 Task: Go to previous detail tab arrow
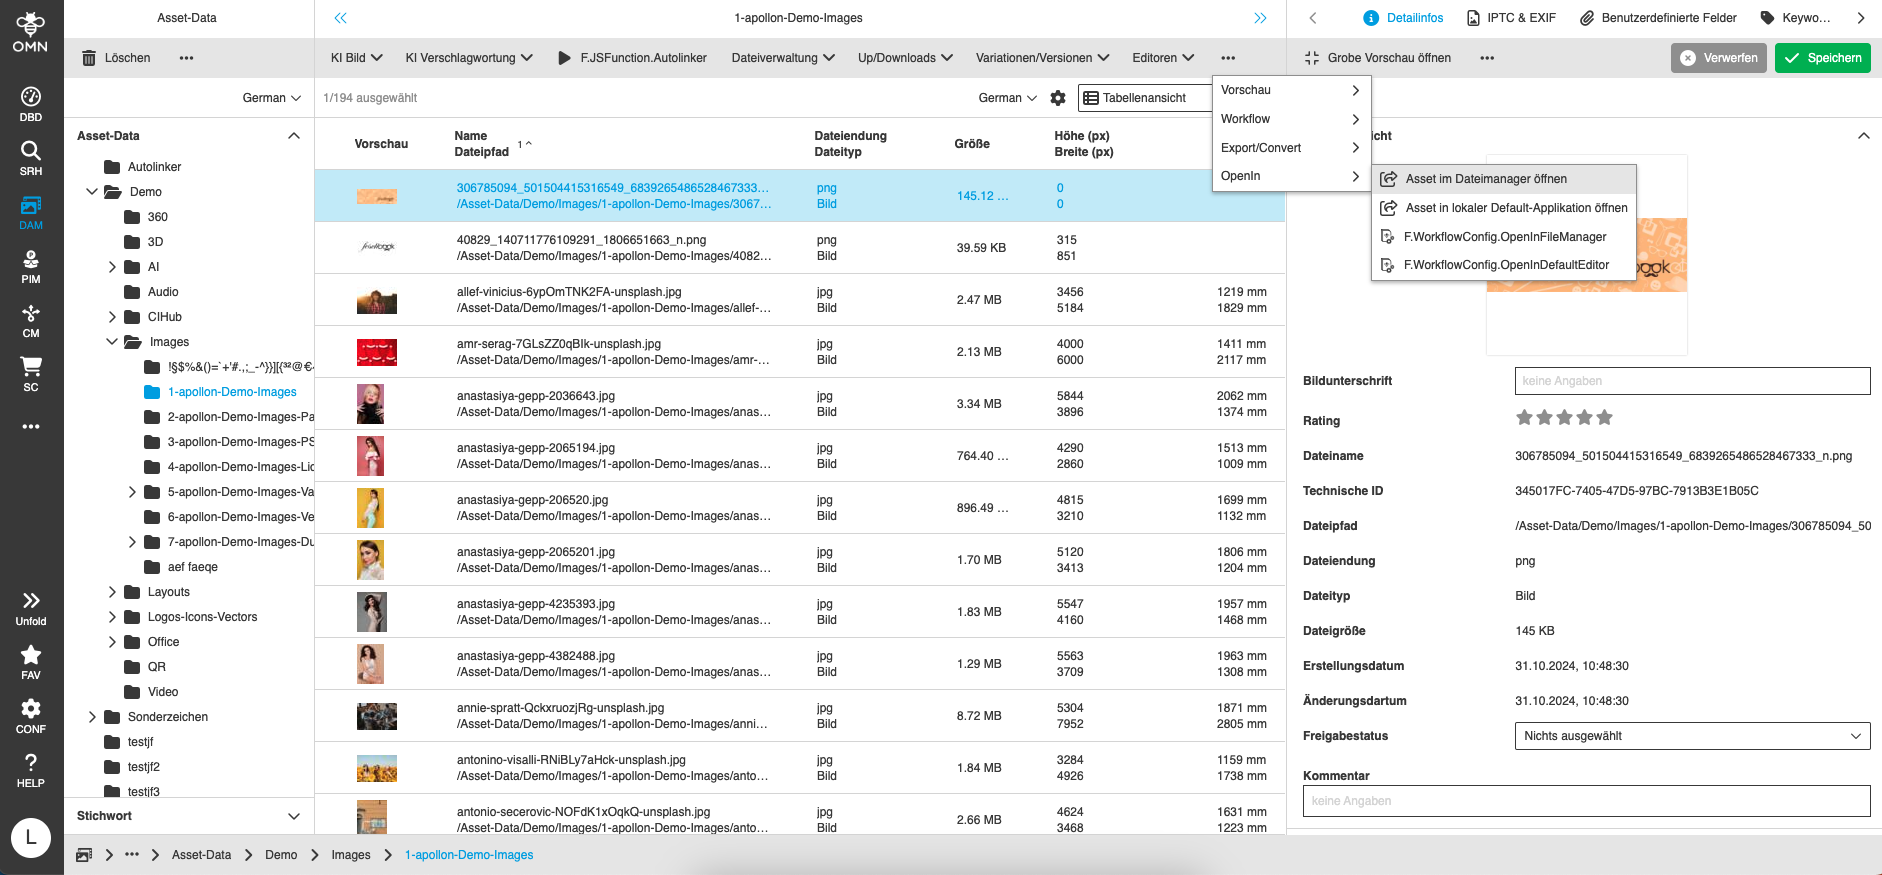[x=1313, y=18]
